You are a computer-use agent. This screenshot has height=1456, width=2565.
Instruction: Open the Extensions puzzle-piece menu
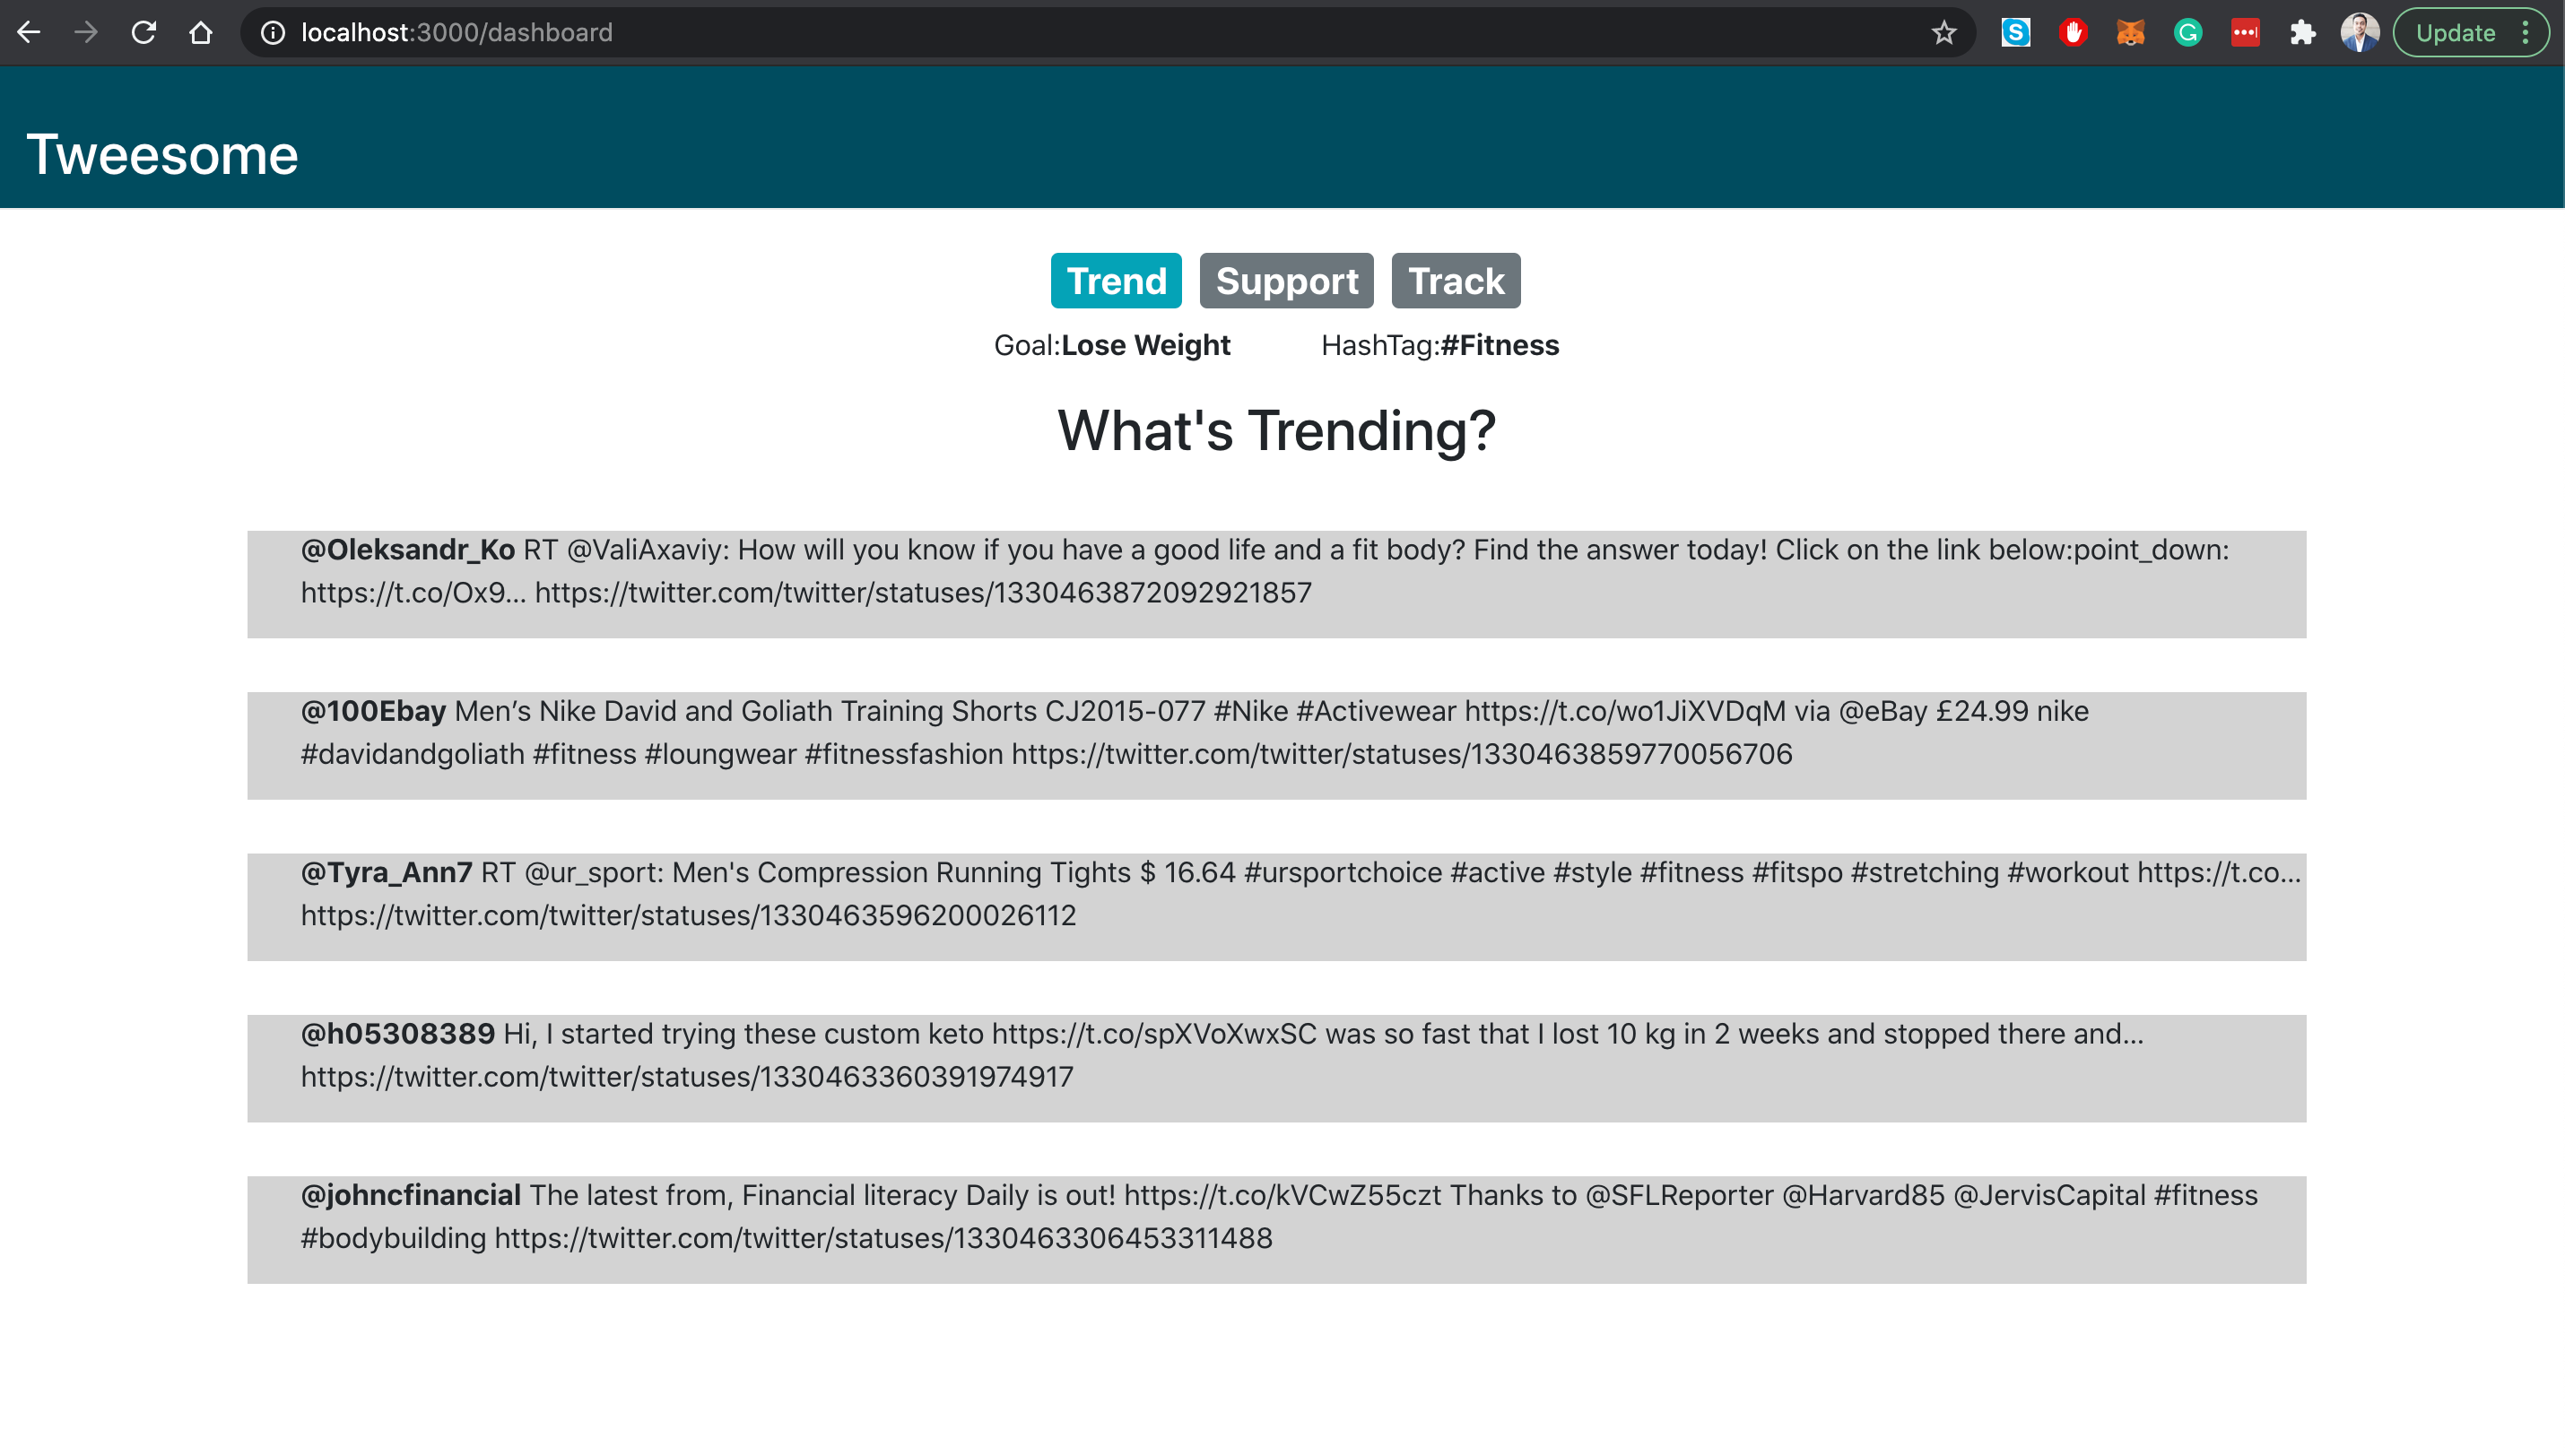click(x=2303, y=32)
